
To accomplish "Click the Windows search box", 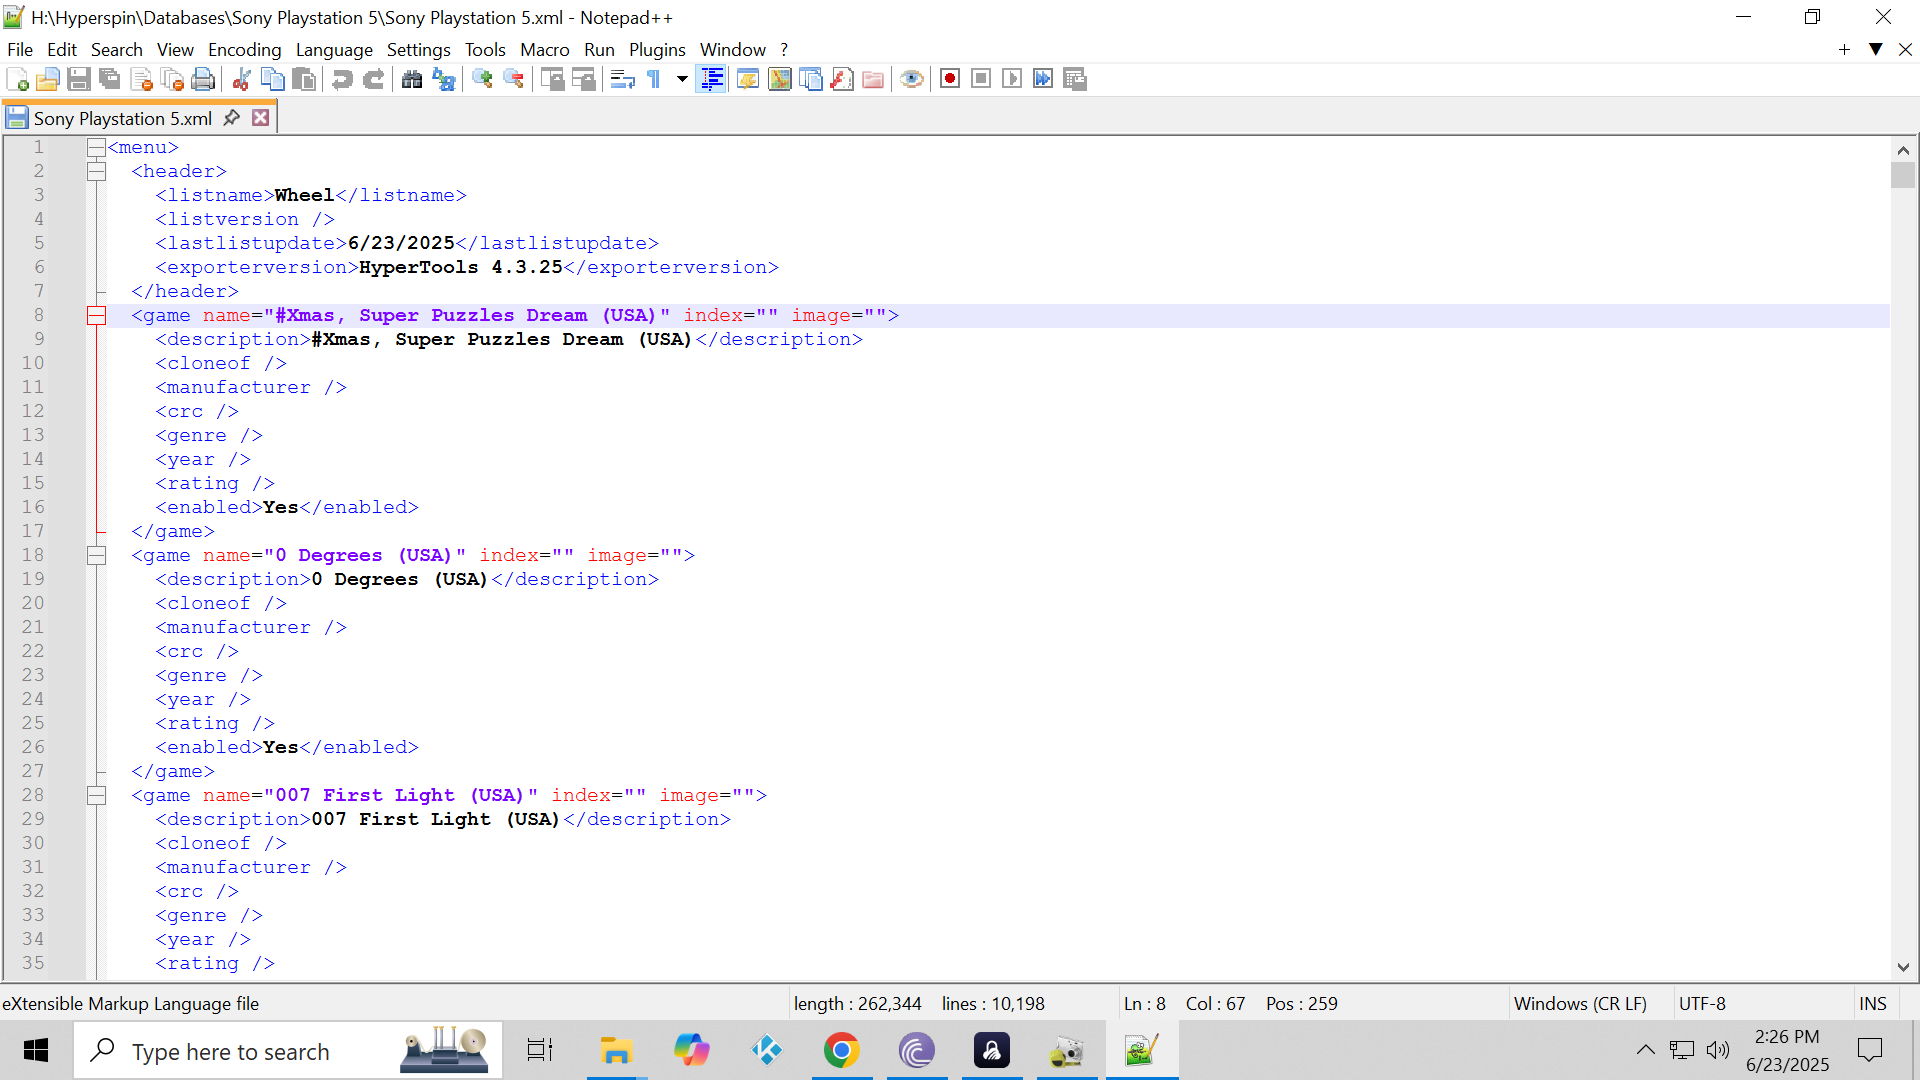I will click(x=288, y=1051).
